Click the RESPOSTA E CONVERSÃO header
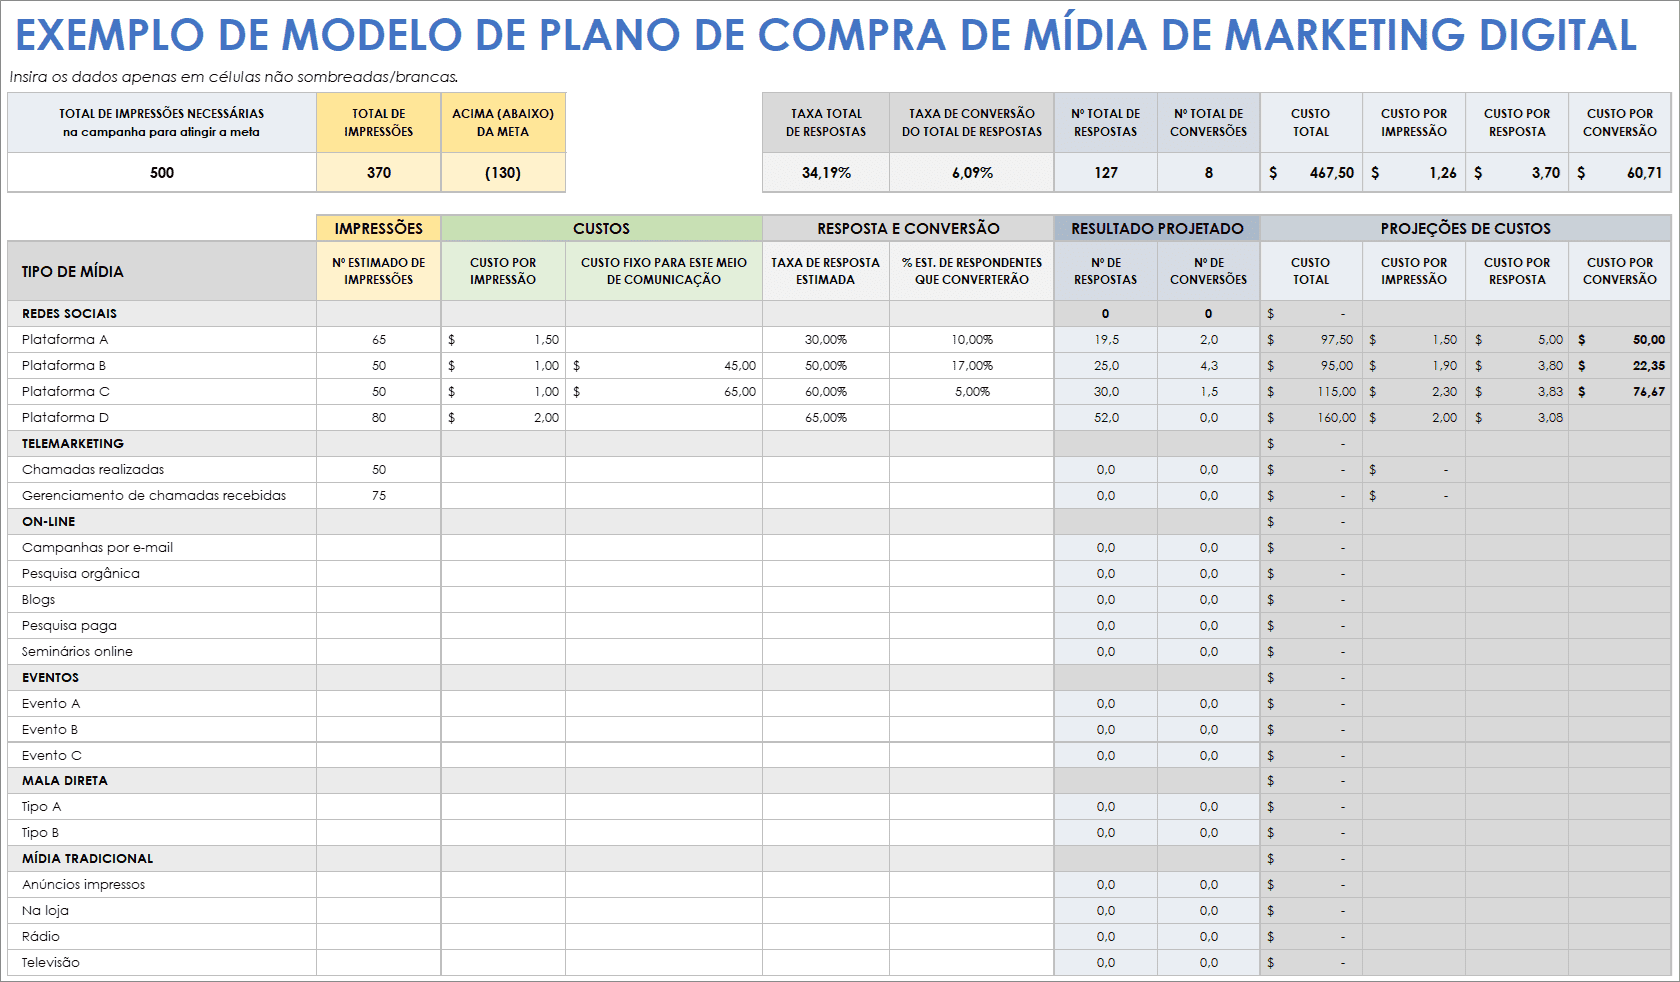Viewport: 1680px width, 982px height. [x=908, y=228]
